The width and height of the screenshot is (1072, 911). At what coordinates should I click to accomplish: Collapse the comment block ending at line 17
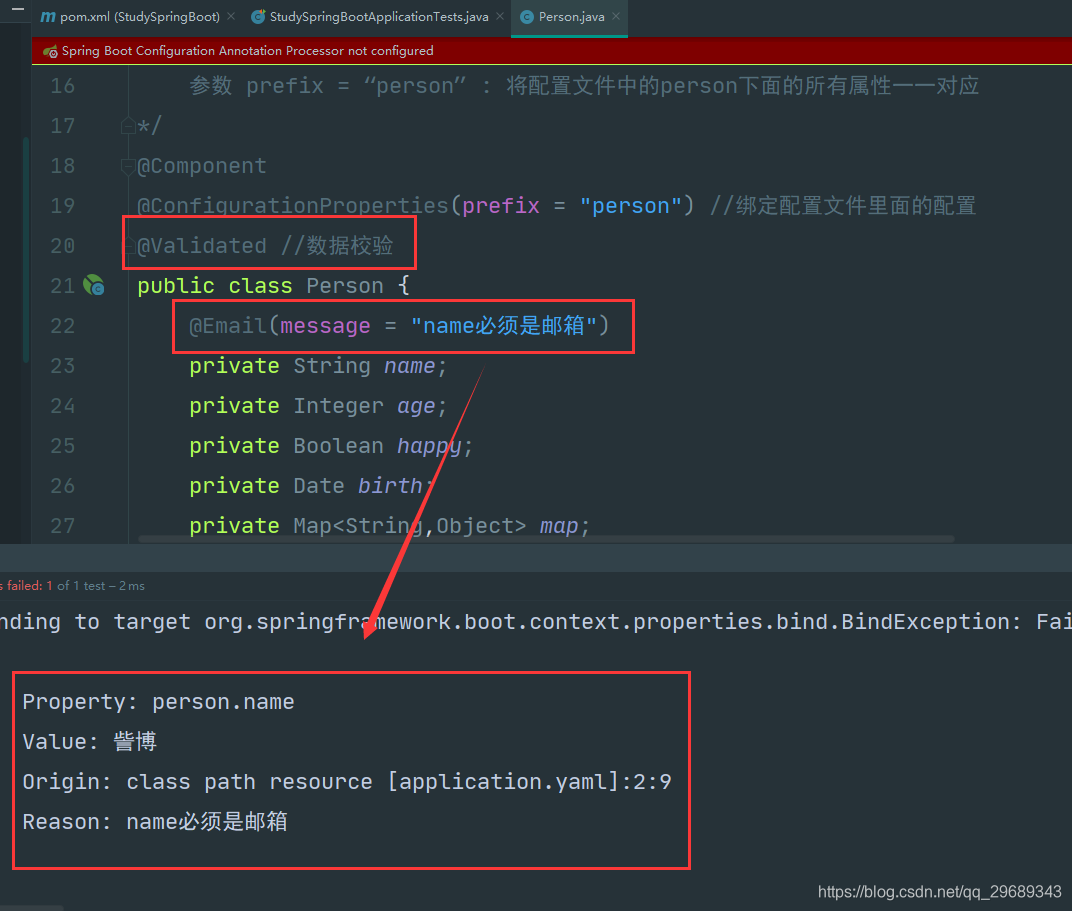[x=130, y=125]
